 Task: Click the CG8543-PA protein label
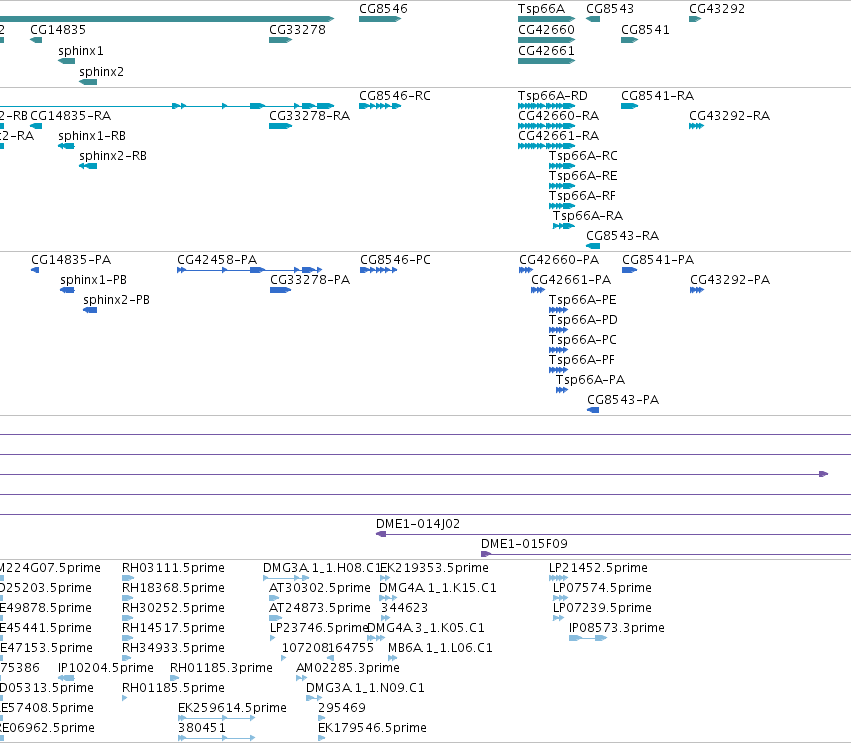pos(623,400)
